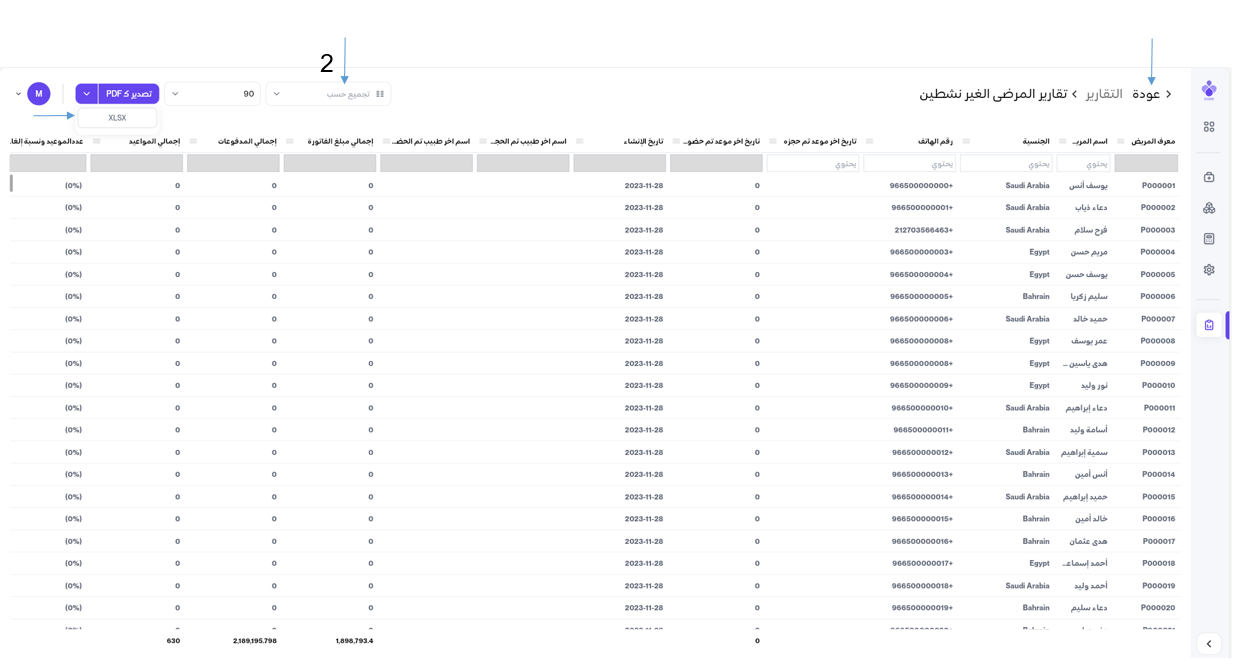Image resolution: width=1242 pixels, height=665 pixels.
Task: Open column menu for رقم الهاتف header
Action: pyautogui.click(x=869, y=142)
